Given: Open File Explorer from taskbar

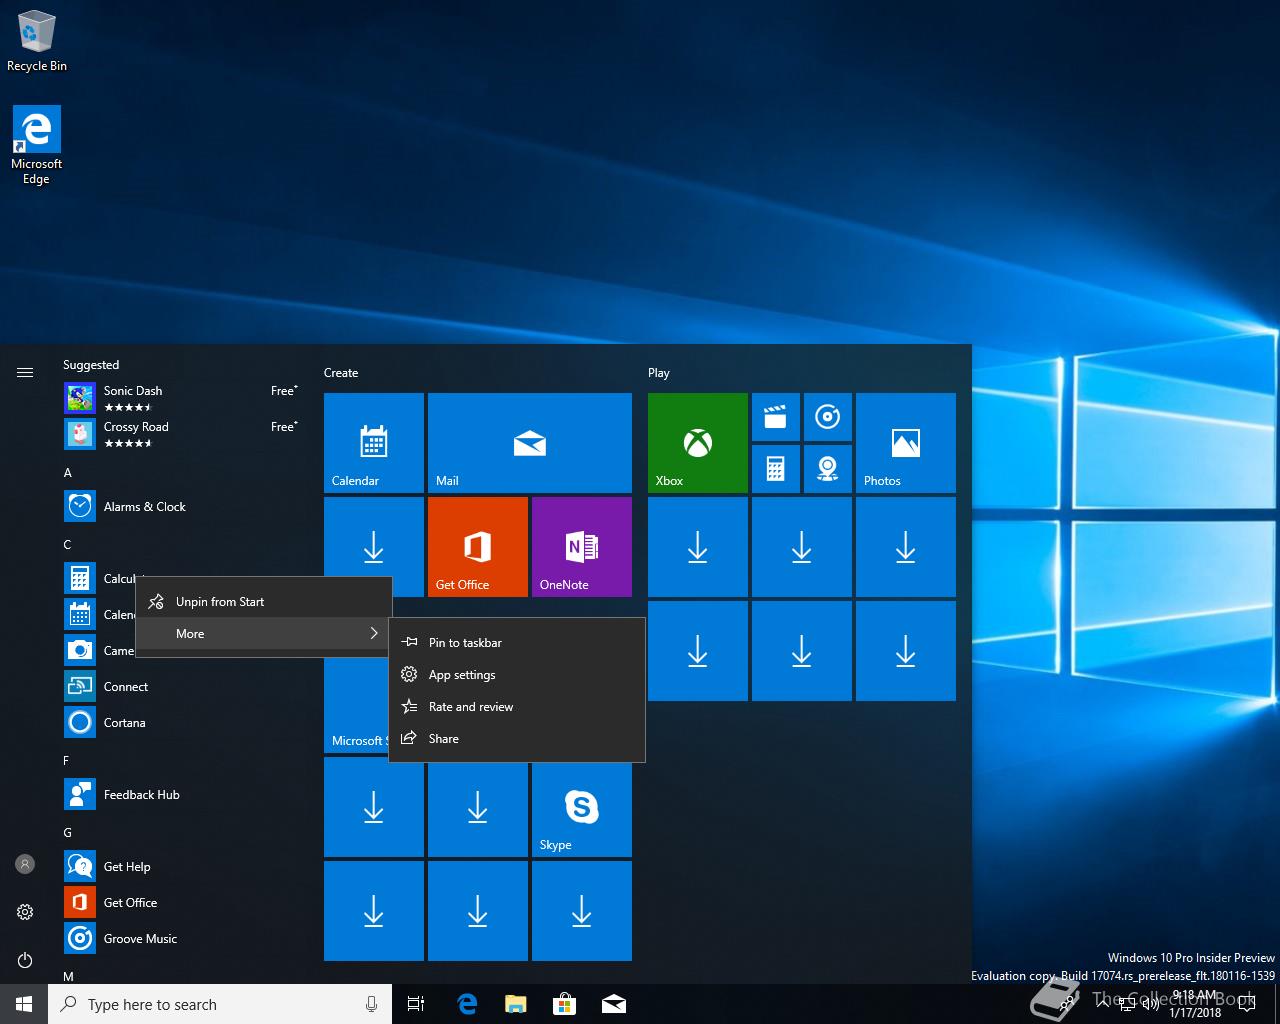Looking at the screenshot, I should (x=515, y=1004).
